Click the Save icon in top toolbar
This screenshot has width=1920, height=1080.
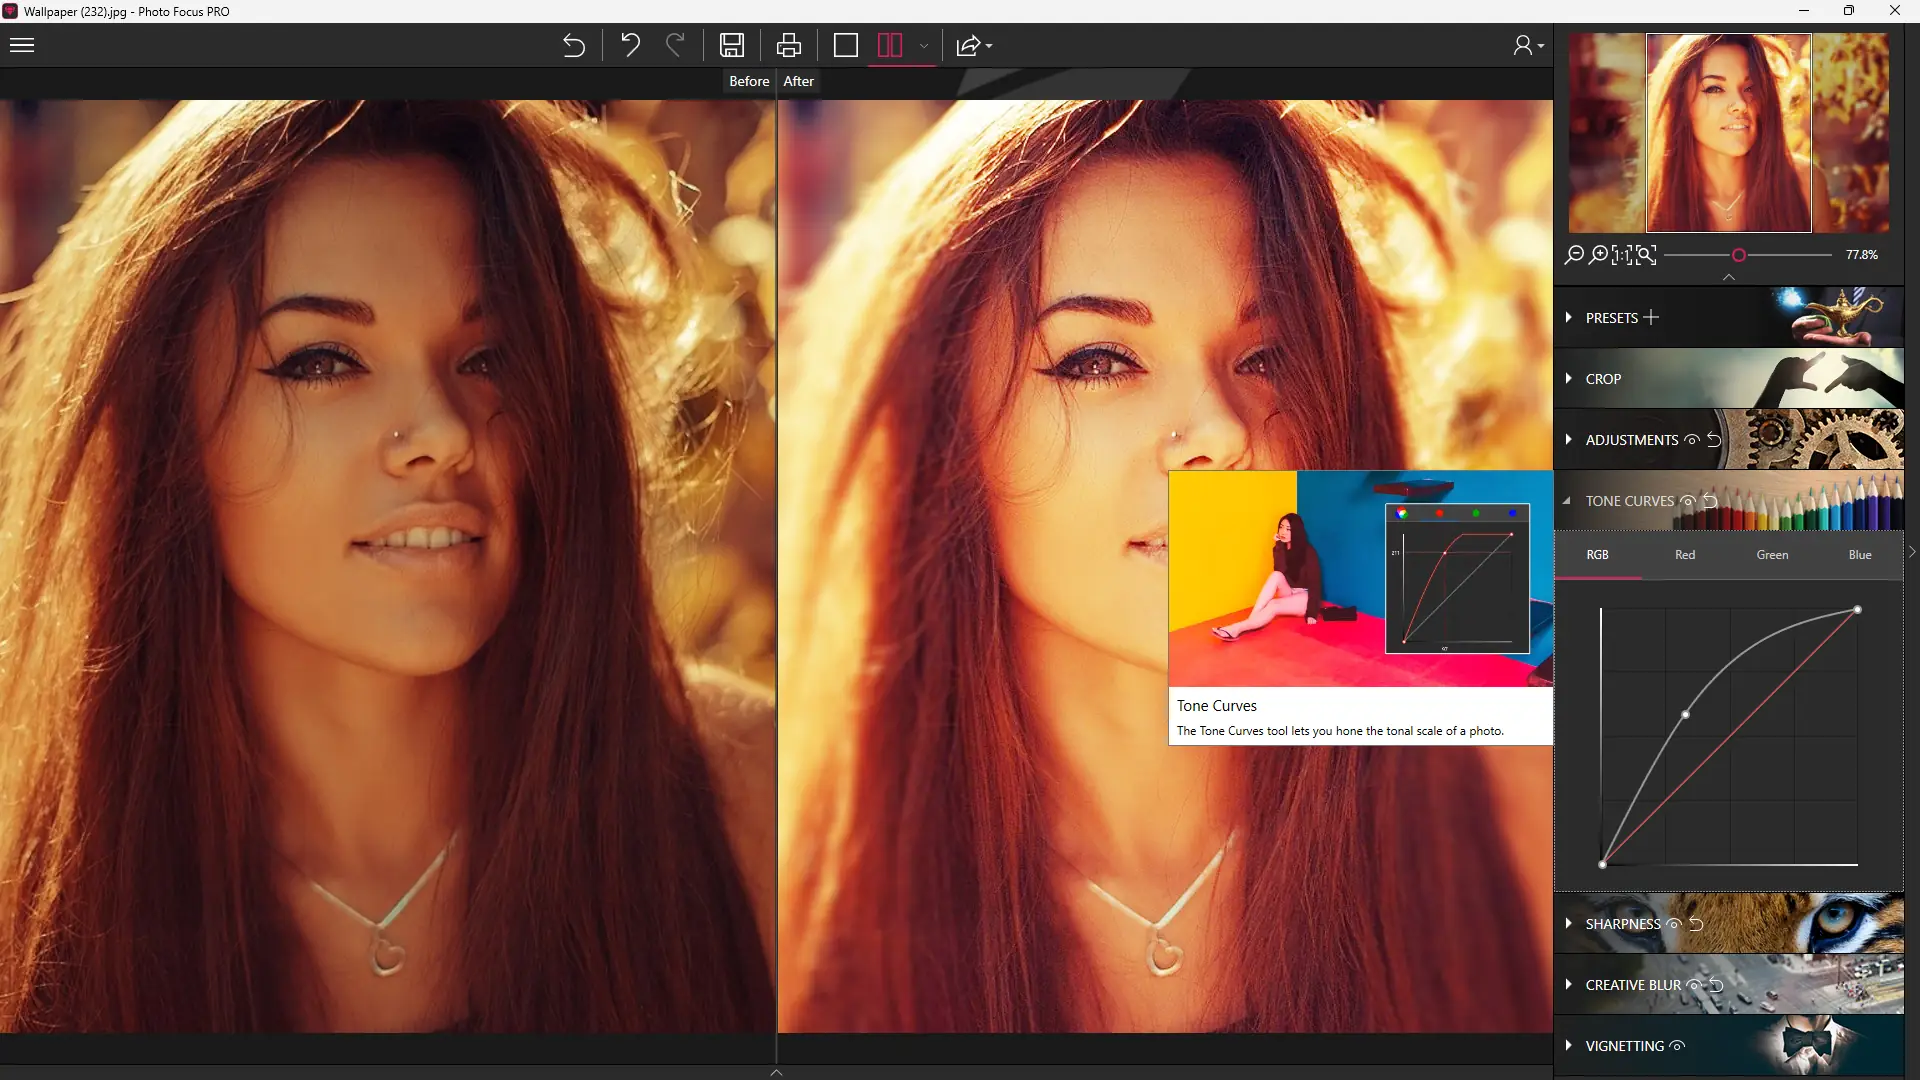coord(732,45)
